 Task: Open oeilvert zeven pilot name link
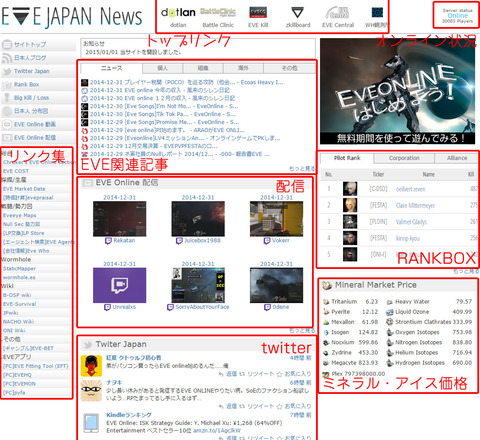tap(410, 189)
